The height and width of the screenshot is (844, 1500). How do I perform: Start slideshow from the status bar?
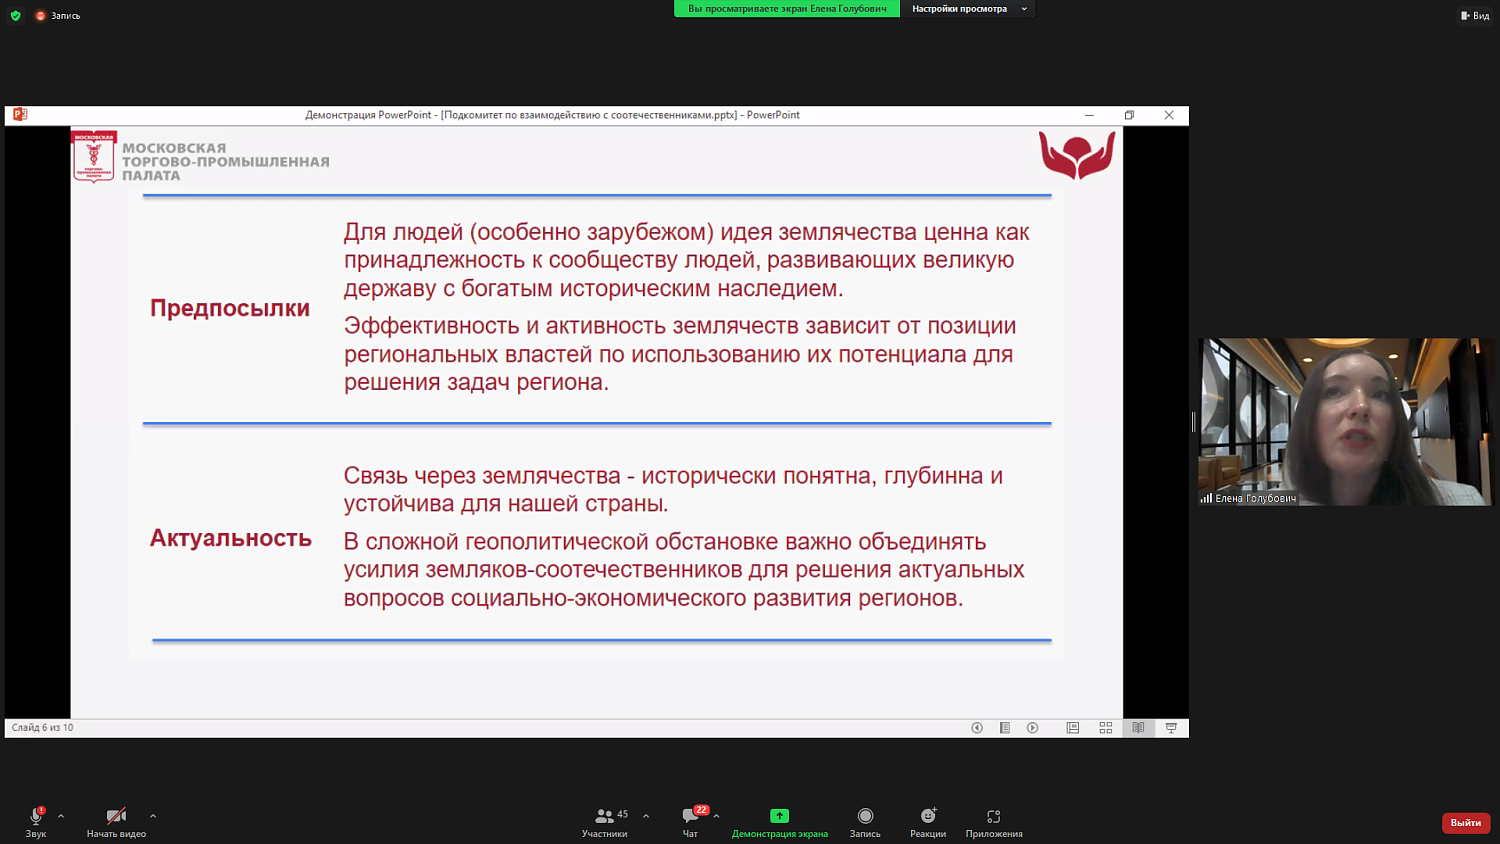coord(1170,728)
